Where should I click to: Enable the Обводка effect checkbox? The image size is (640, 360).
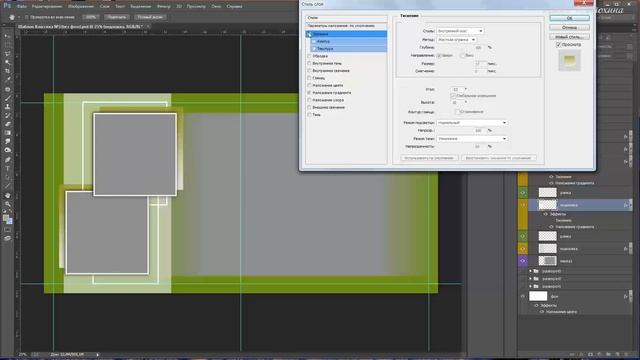click(x=309, y=56)
